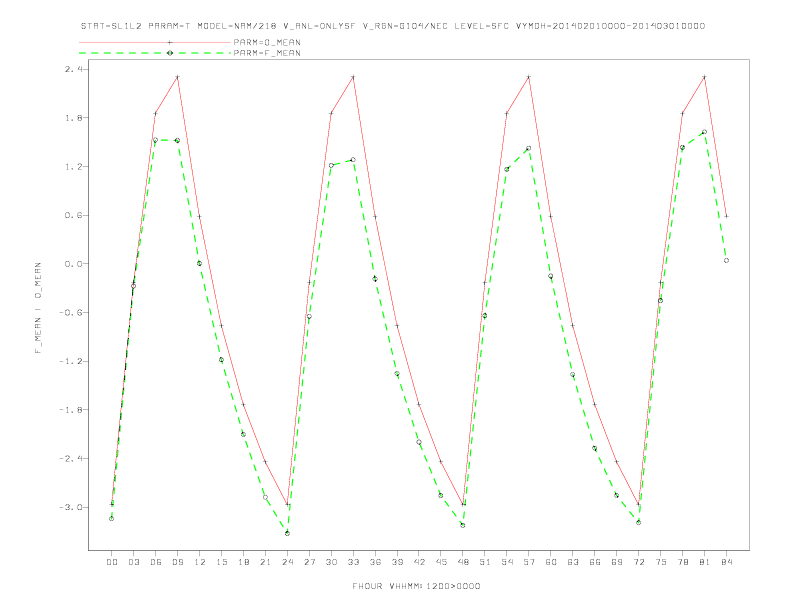792x612 pixels.
Task: Select the O_MEAN peak marker at hour 09
Action: click(177, 77)
